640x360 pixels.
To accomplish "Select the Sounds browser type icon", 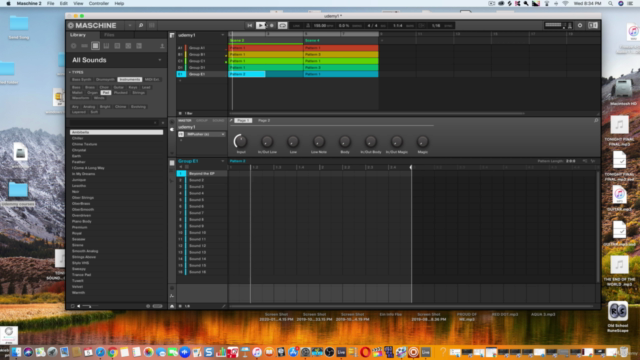I will click(x=96, y=46).
